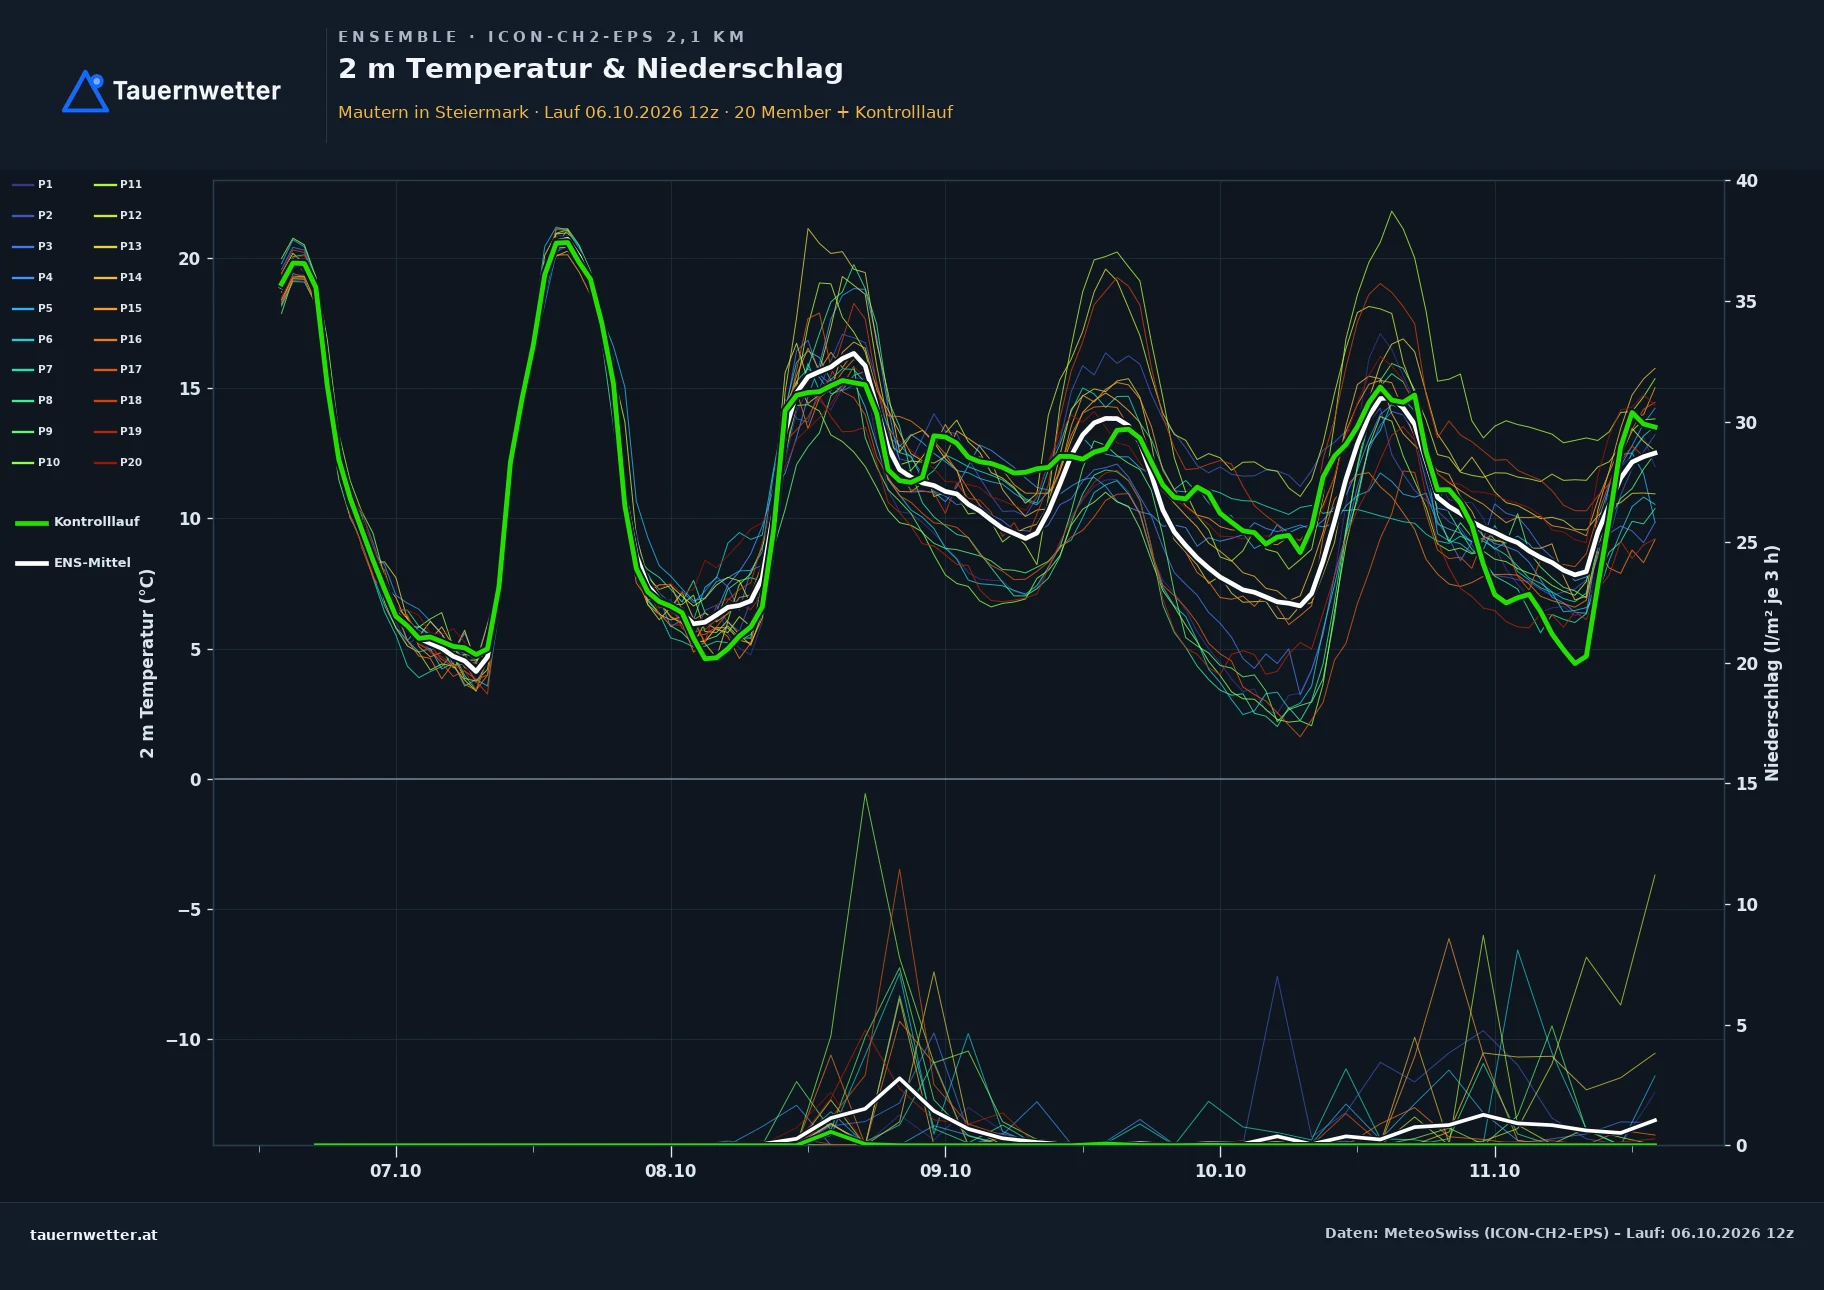The image size is (1824, 1290).
Task: Click the Mautern in Steiermark run subtitle
Action: pos(645,112)
